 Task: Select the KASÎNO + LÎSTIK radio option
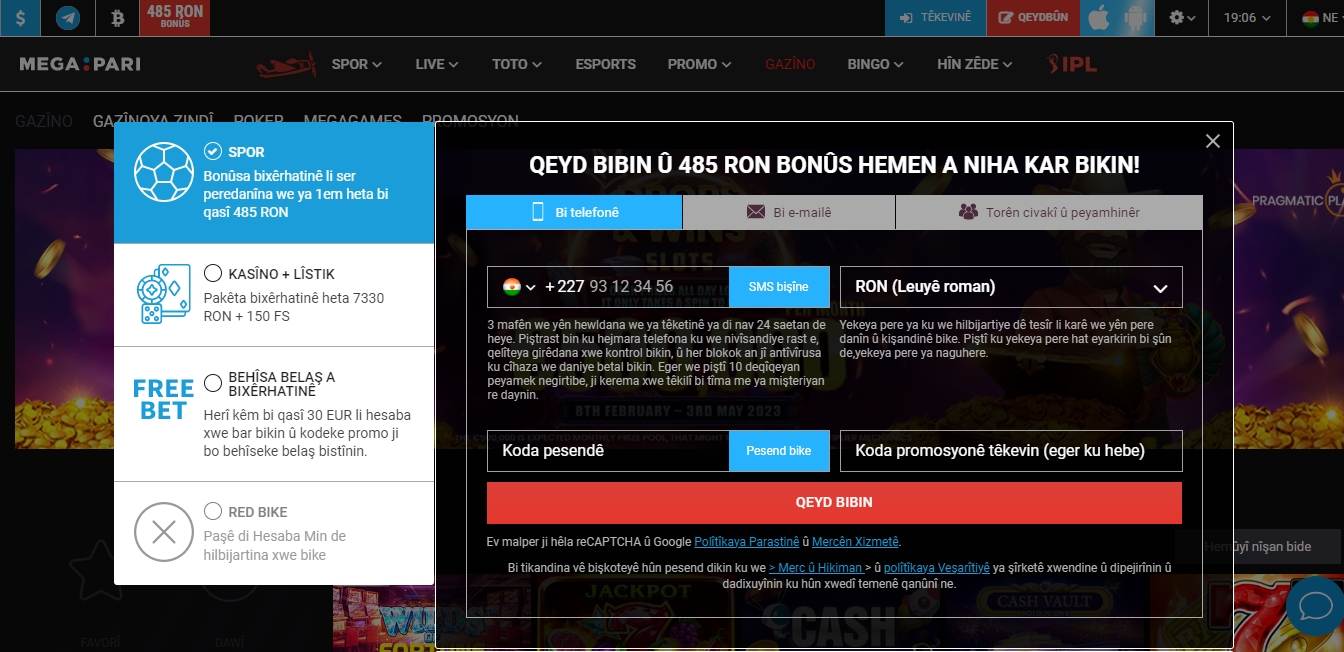coord(212,273)
